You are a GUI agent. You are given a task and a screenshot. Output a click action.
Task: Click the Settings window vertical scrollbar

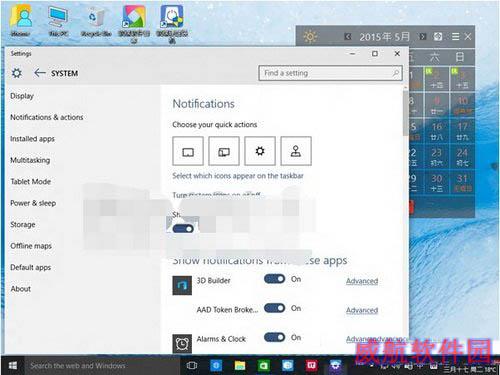click(x=405, y=112)
